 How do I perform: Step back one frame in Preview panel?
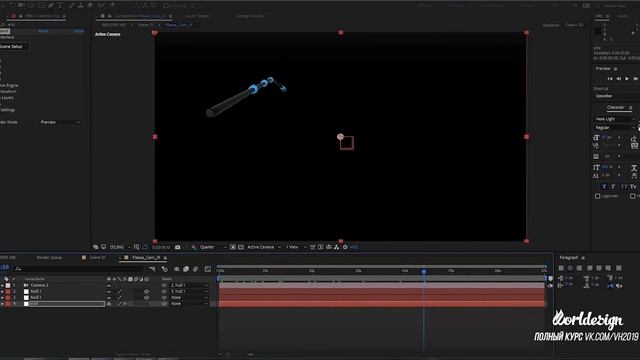point(618,78)
